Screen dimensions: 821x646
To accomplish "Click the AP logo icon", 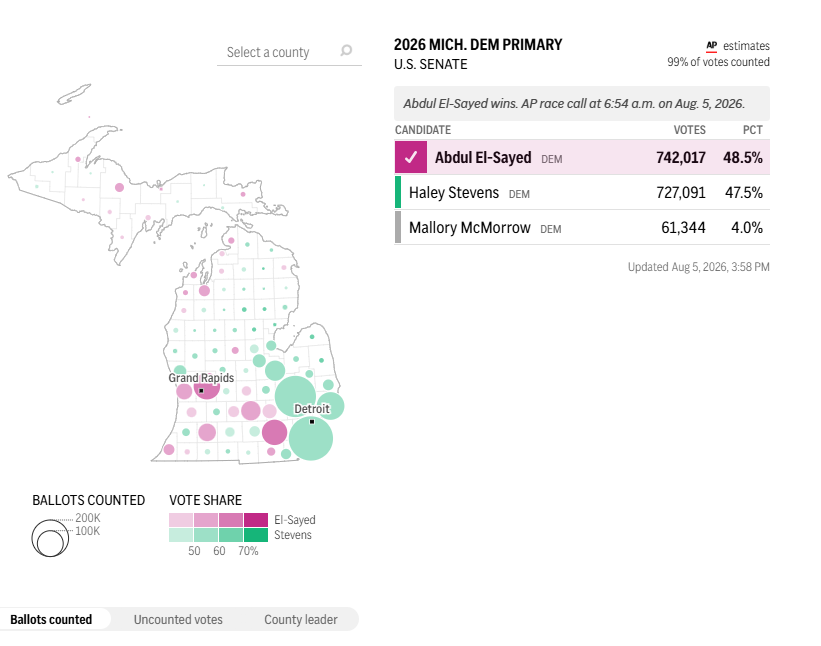I will (712, 46).
